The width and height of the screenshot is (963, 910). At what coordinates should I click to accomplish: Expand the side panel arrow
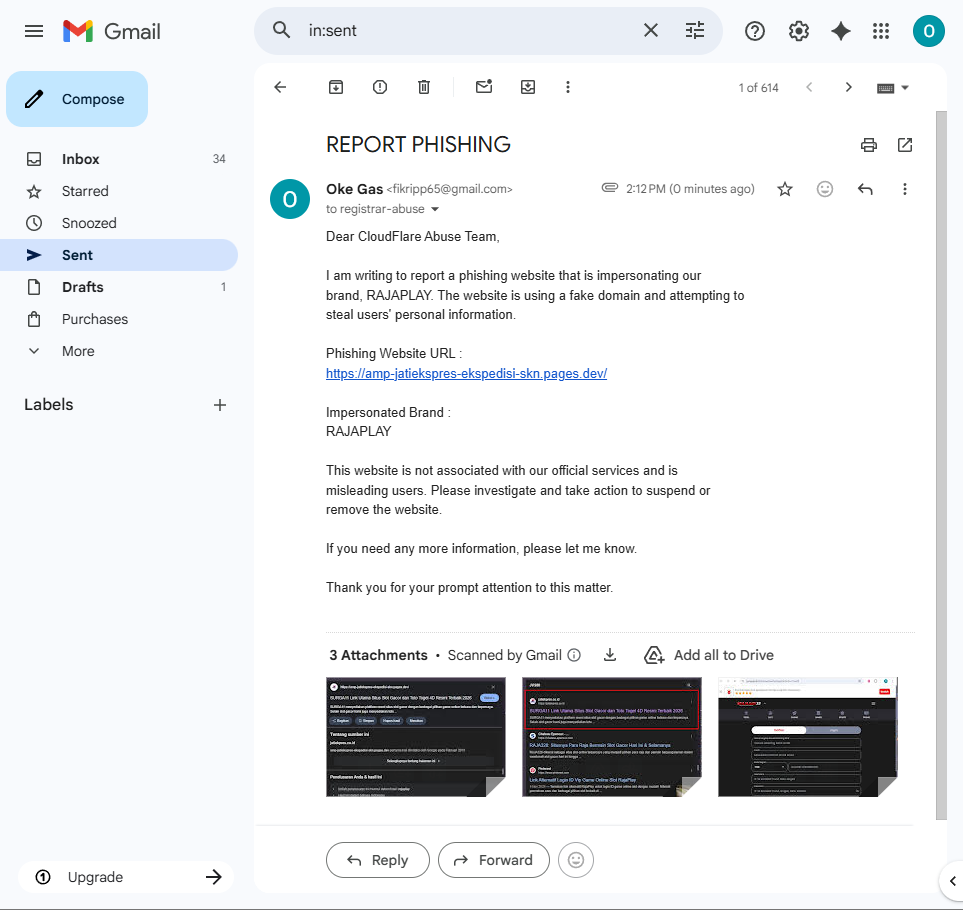pos(953,881)
